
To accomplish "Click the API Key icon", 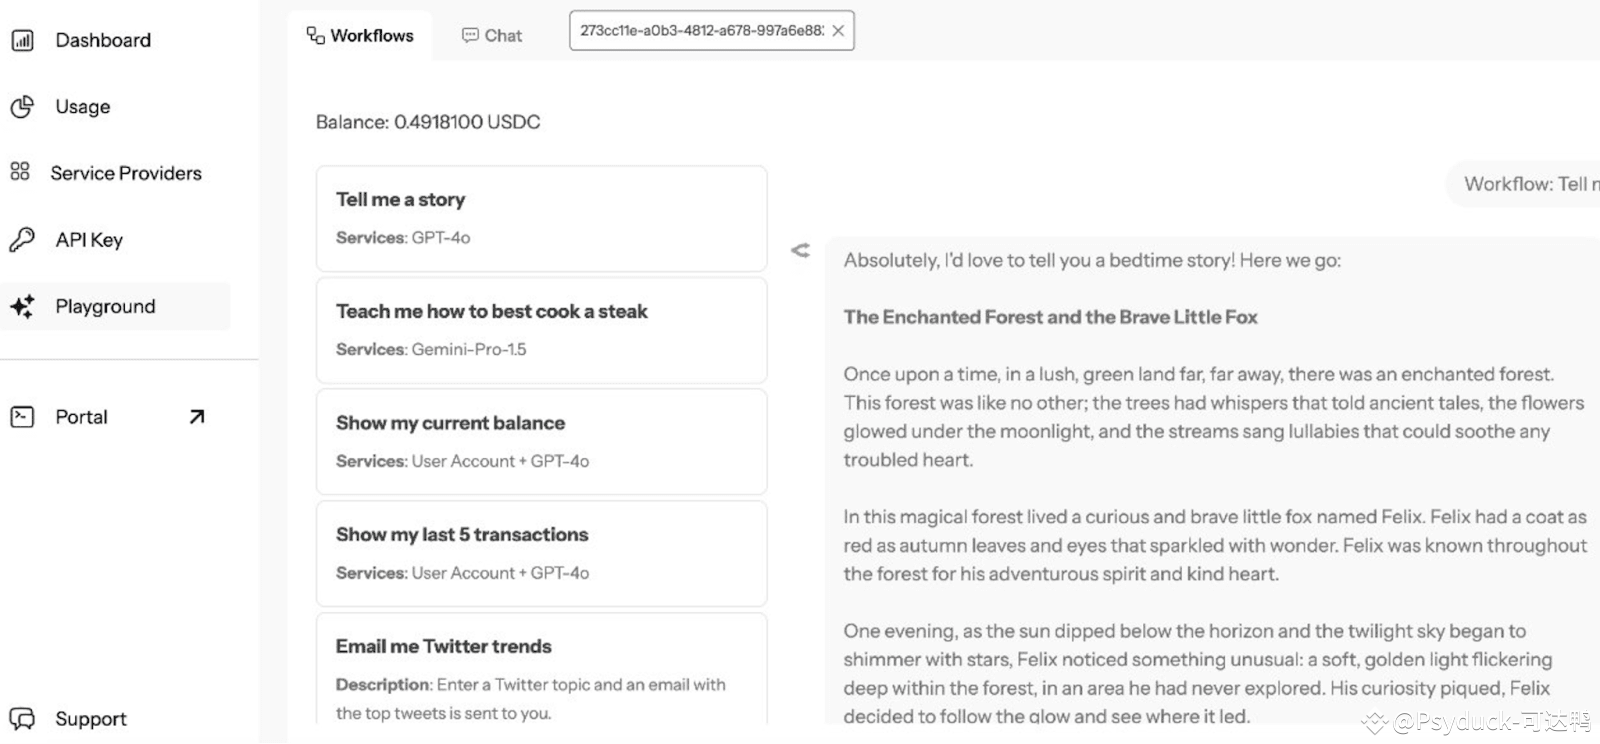I will coord(22,239).
